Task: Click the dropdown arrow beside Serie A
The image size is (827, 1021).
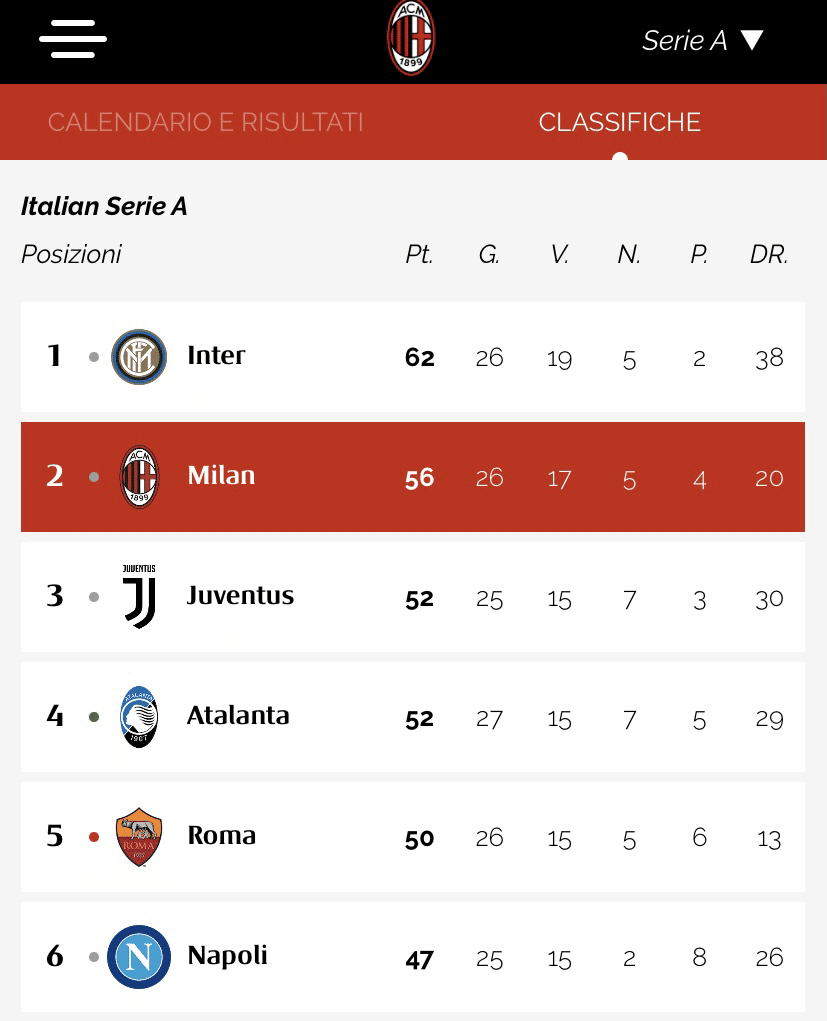Action: 752,40
